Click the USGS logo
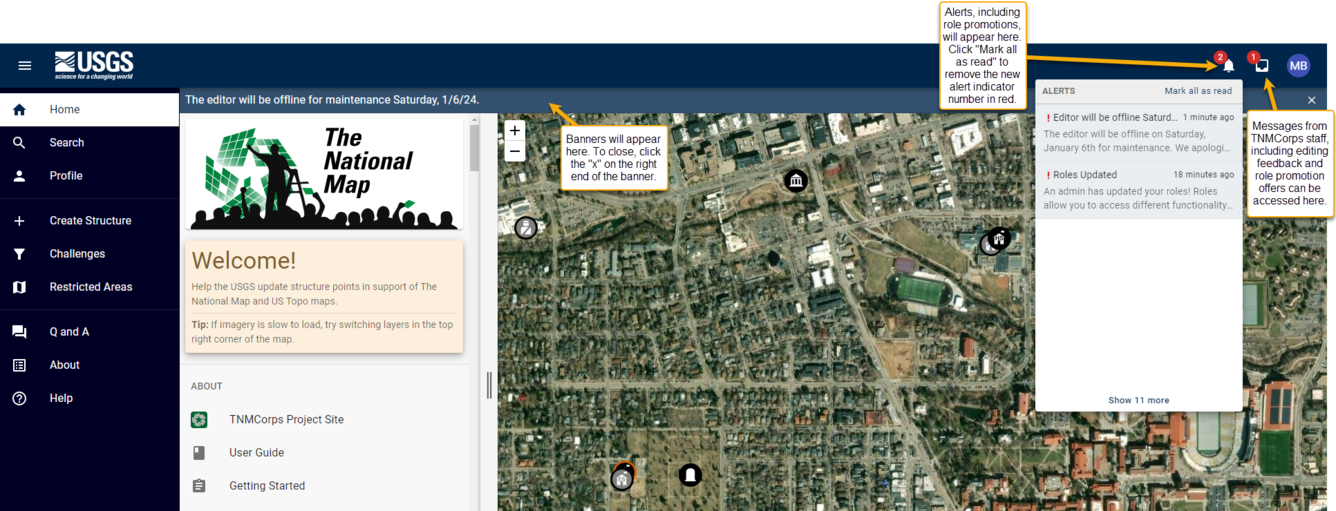1336x511 pixels. click(94, 65)
